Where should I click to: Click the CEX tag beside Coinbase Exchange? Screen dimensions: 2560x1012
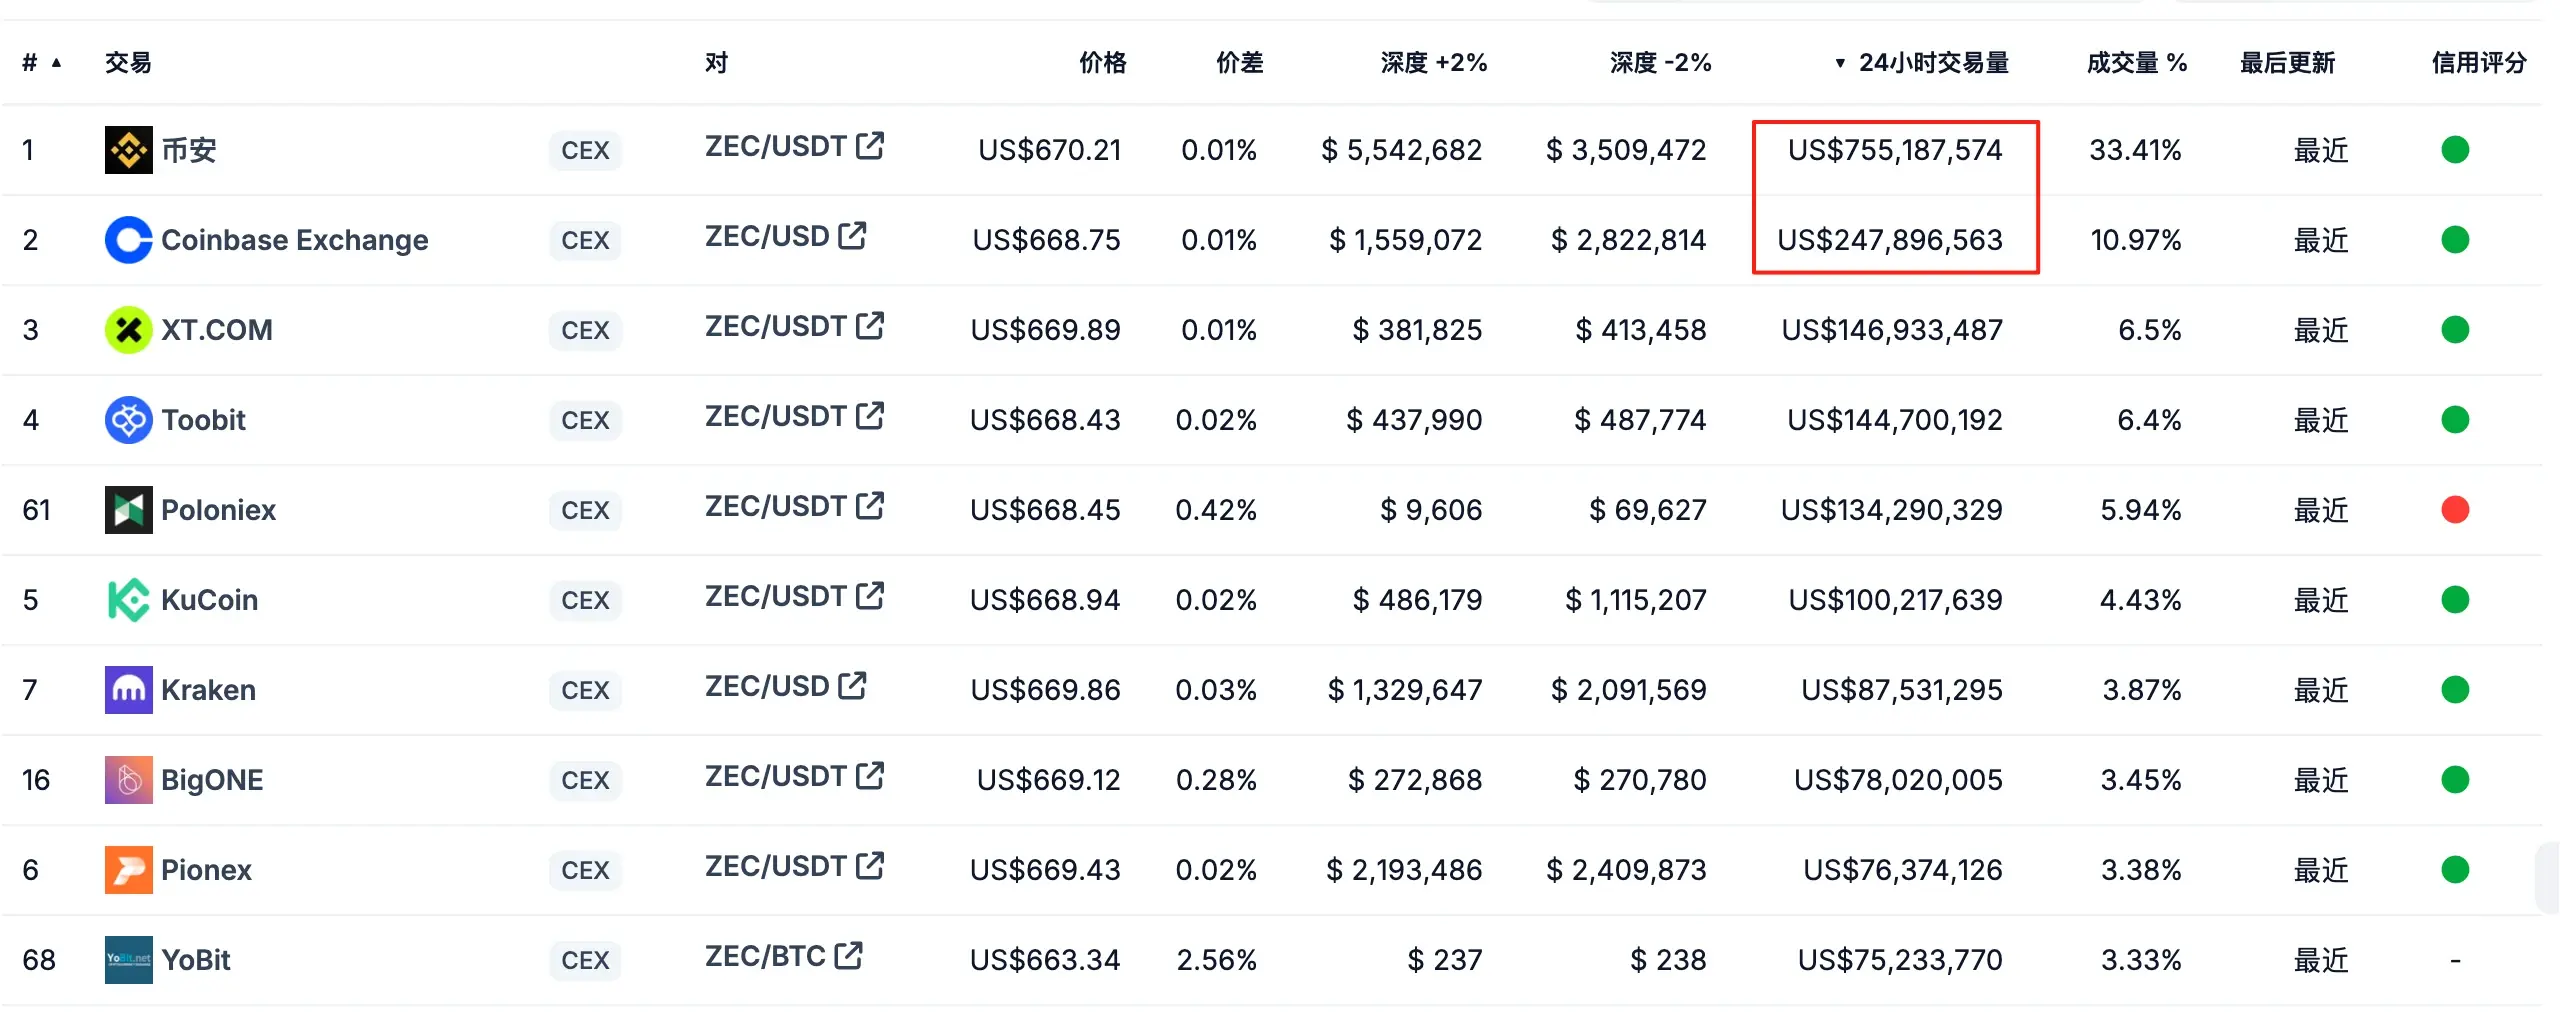(x=585, y=240)
